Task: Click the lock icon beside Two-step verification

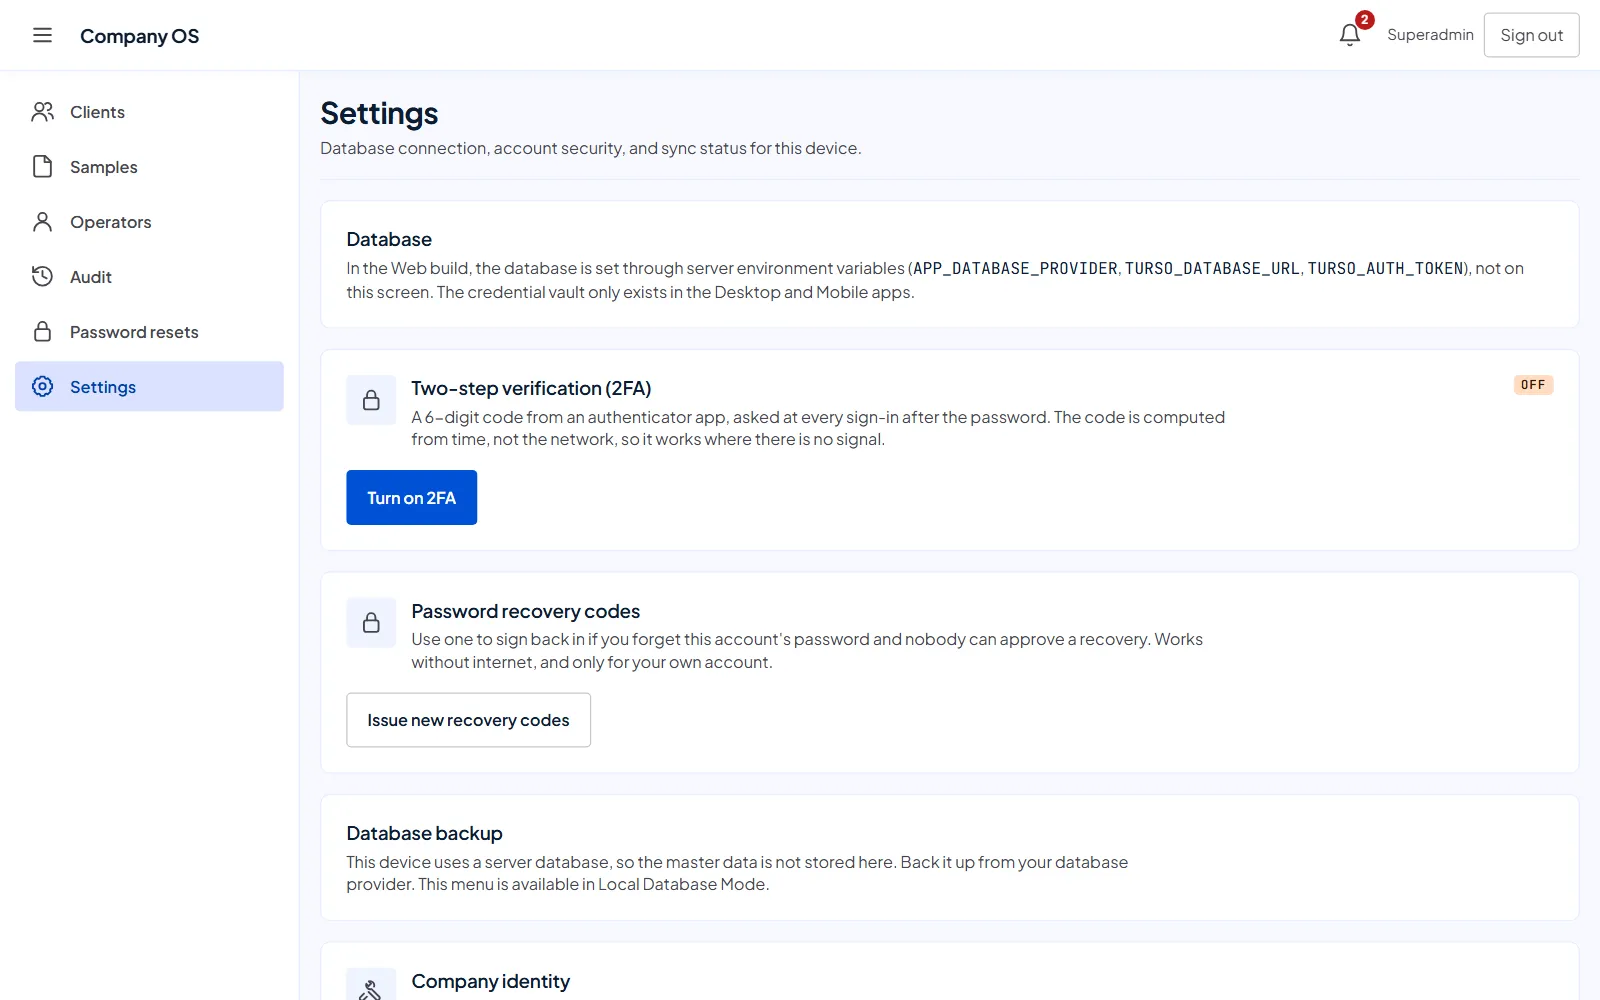Action: 371,400
